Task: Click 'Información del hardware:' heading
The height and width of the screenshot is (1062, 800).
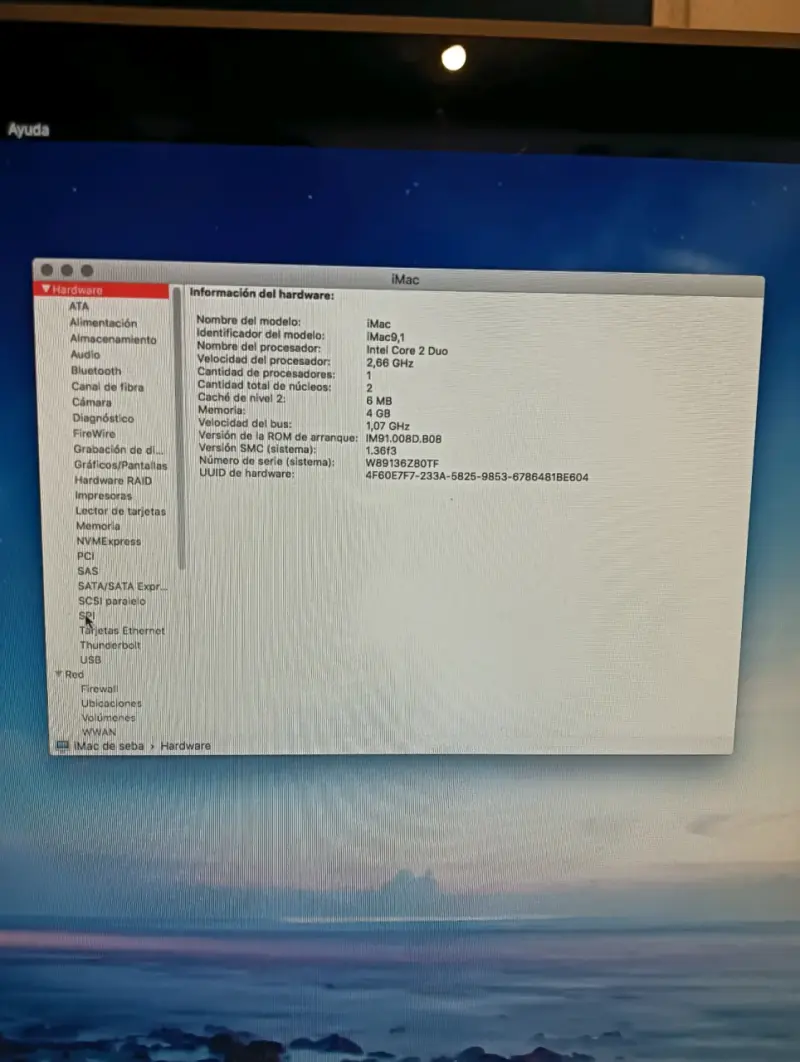Action: (261, 294)
